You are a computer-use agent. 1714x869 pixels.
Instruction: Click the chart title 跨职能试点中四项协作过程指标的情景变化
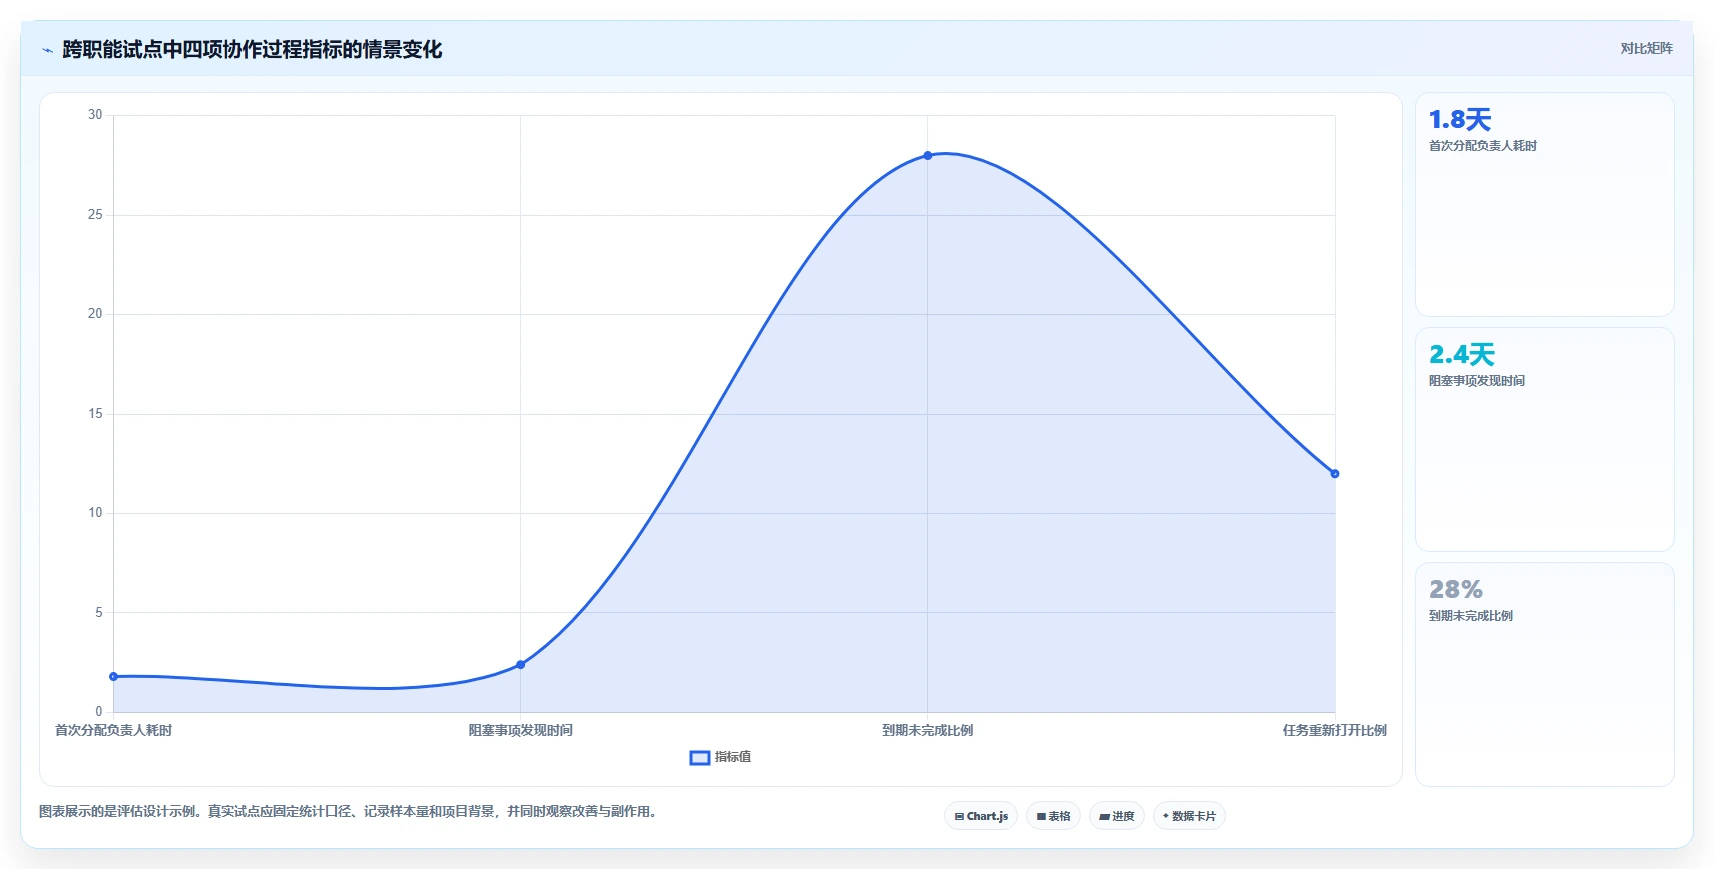click(x=252, y=50)
